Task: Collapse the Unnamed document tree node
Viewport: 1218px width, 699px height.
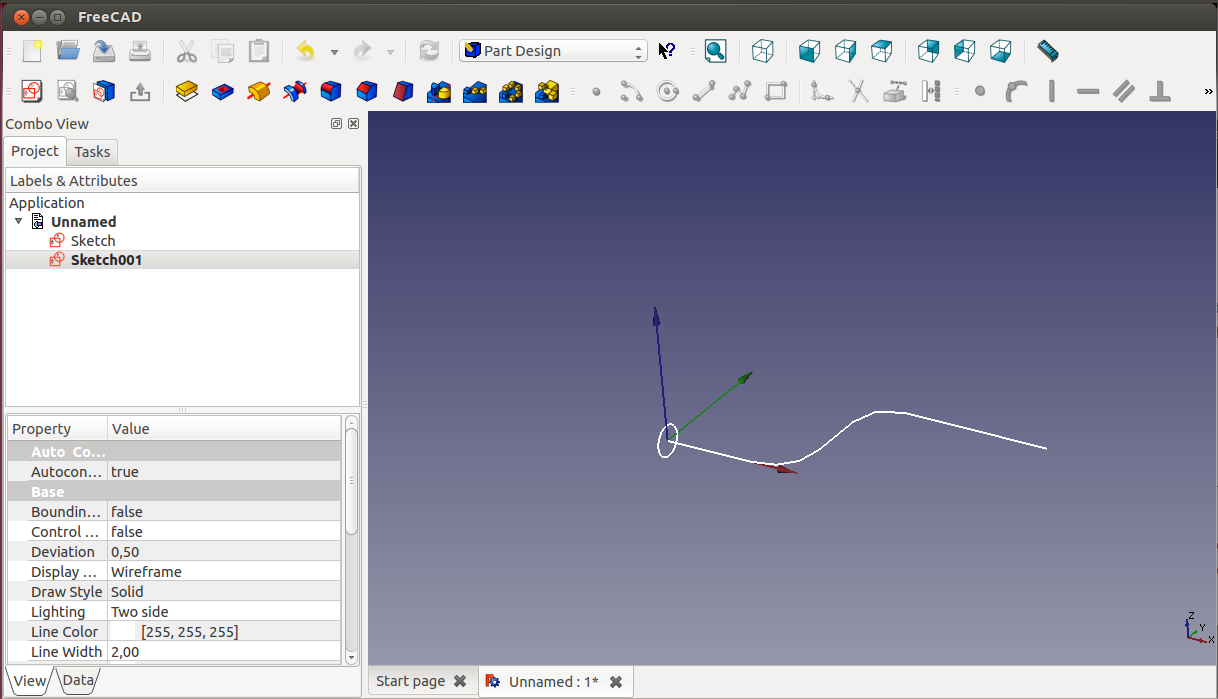Action: [18, 222]
